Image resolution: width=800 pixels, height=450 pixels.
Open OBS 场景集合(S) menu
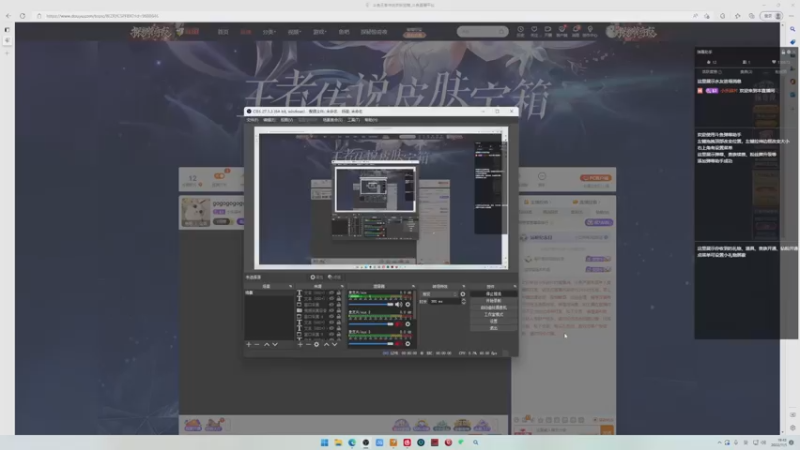[x=332, y=120]
